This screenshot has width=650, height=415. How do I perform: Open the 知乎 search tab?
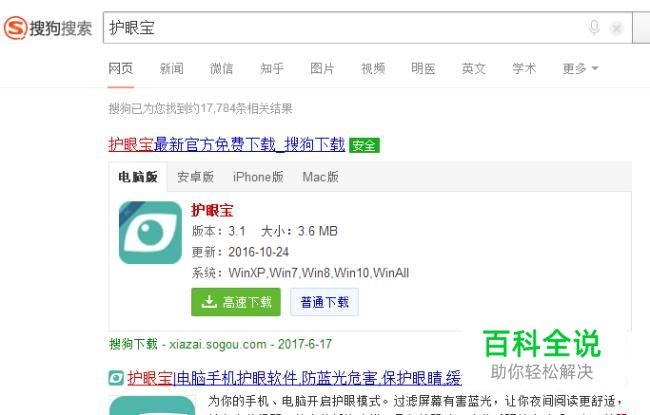pyautogui.click(x=272, y=68)
